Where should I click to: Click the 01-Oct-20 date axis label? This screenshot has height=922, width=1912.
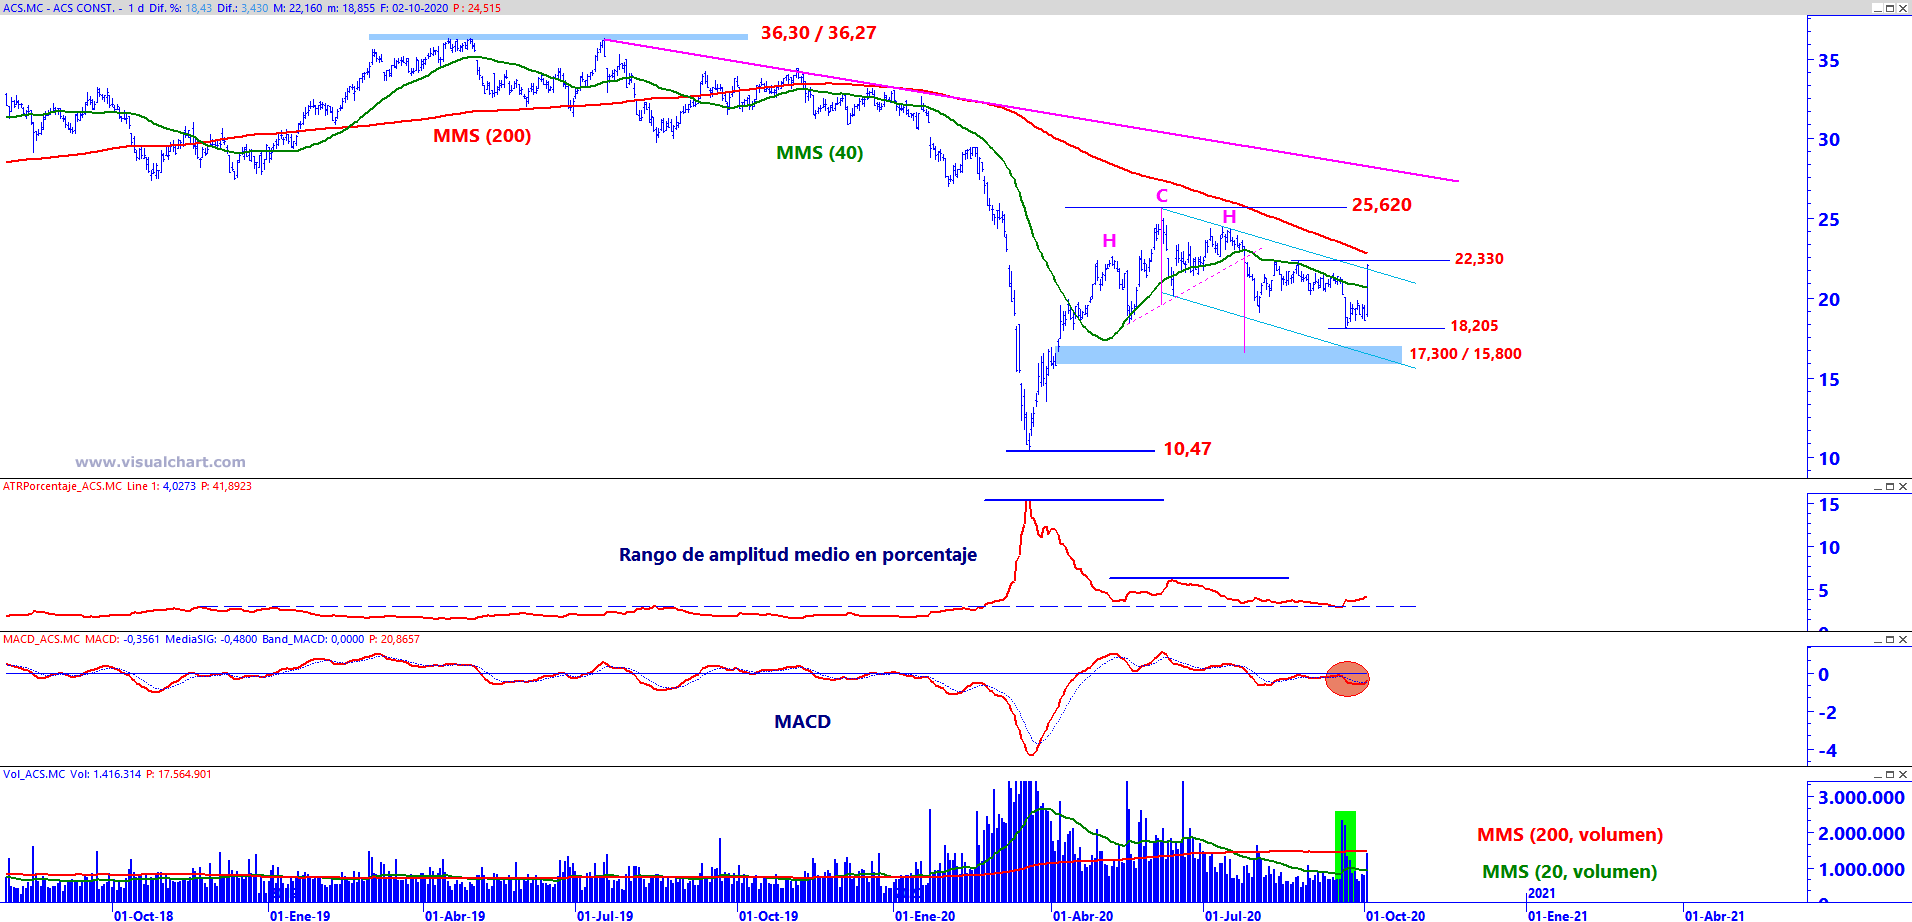click(x=1396, y=916)
